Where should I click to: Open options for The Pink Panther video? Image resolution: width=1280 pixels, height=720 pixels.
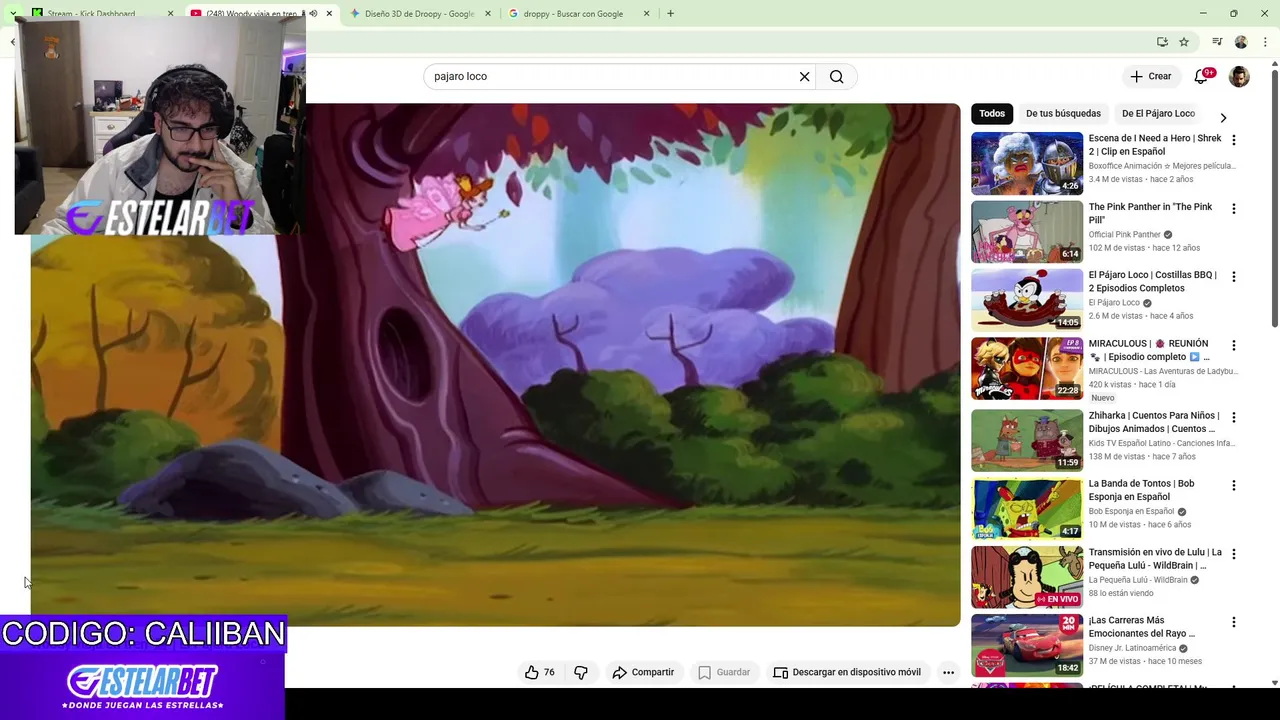coord(1233,209)
